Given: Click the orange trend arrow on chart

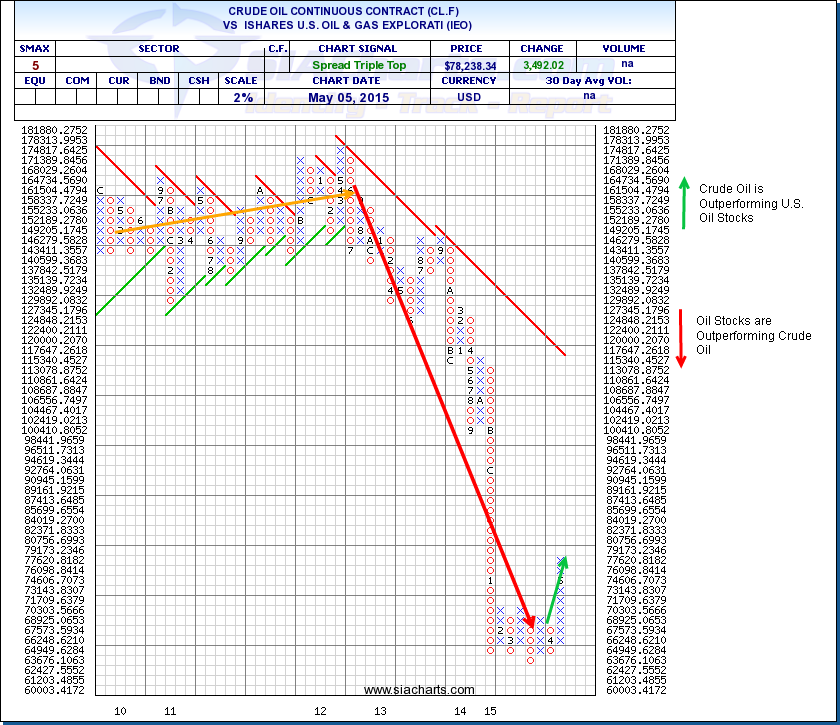Looking at the screenshot, I should click(230, 213).
